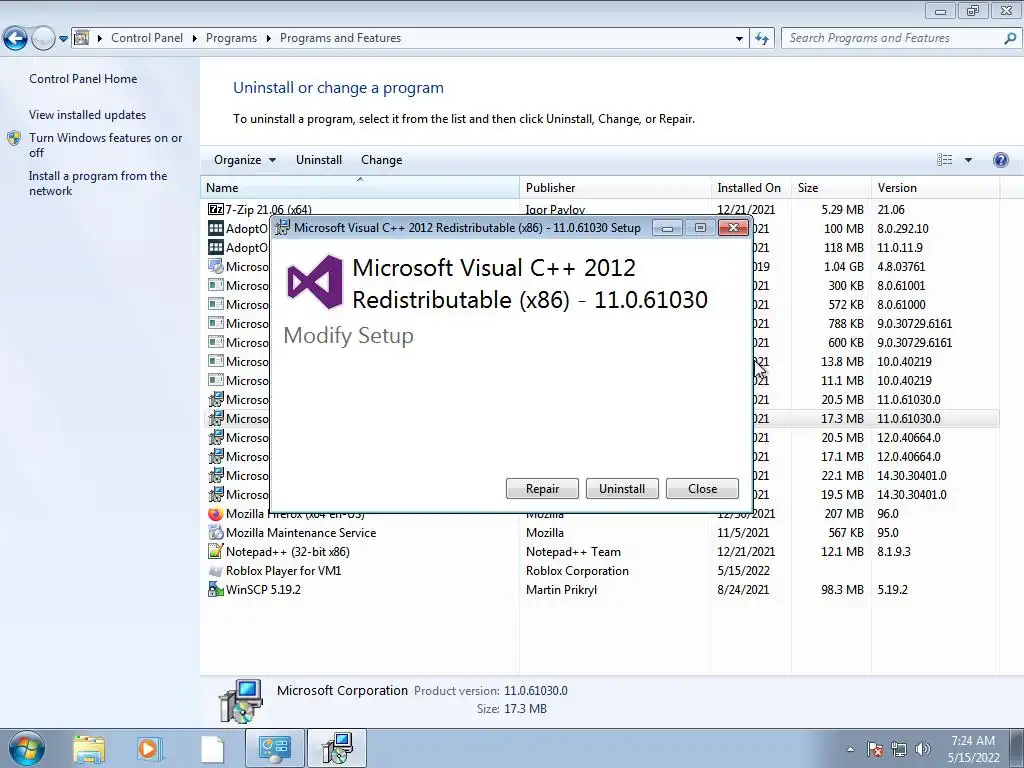Click the 7-Zip program icon
This screenshot has height=768, width=1024.
[x=216, y=209]
